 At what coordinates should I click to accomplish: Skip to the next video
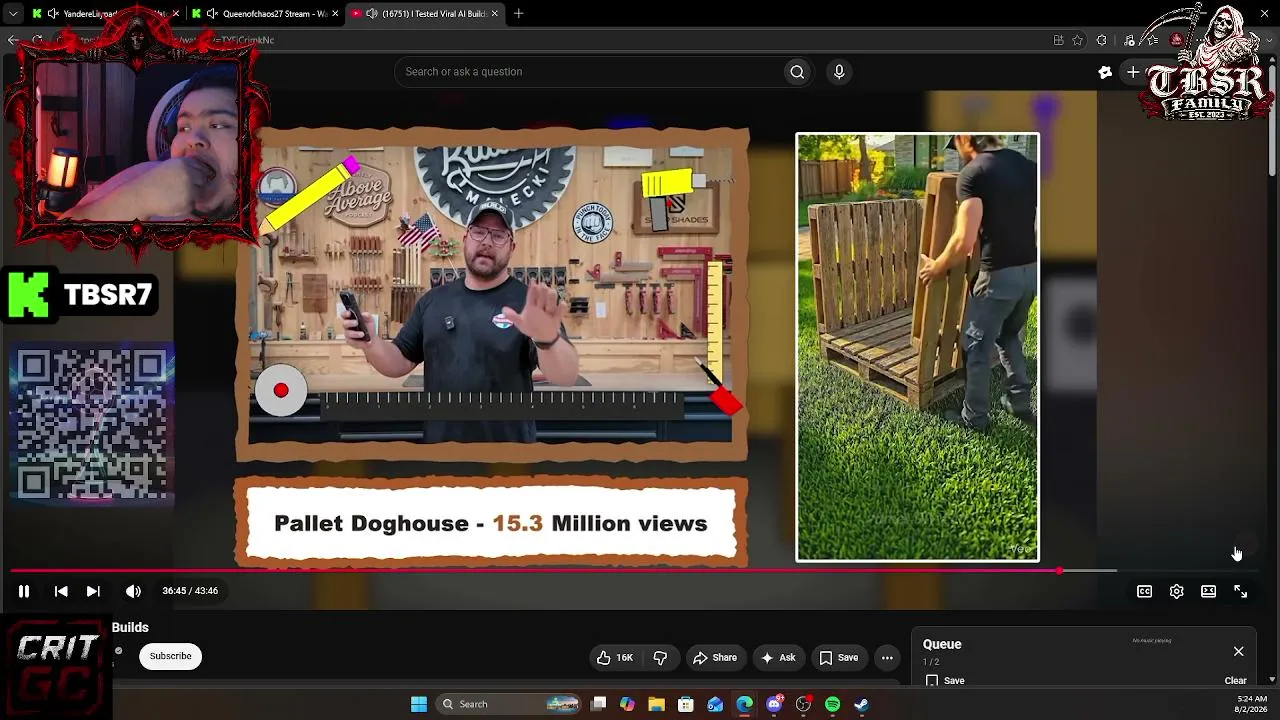(x=93, y=591)
